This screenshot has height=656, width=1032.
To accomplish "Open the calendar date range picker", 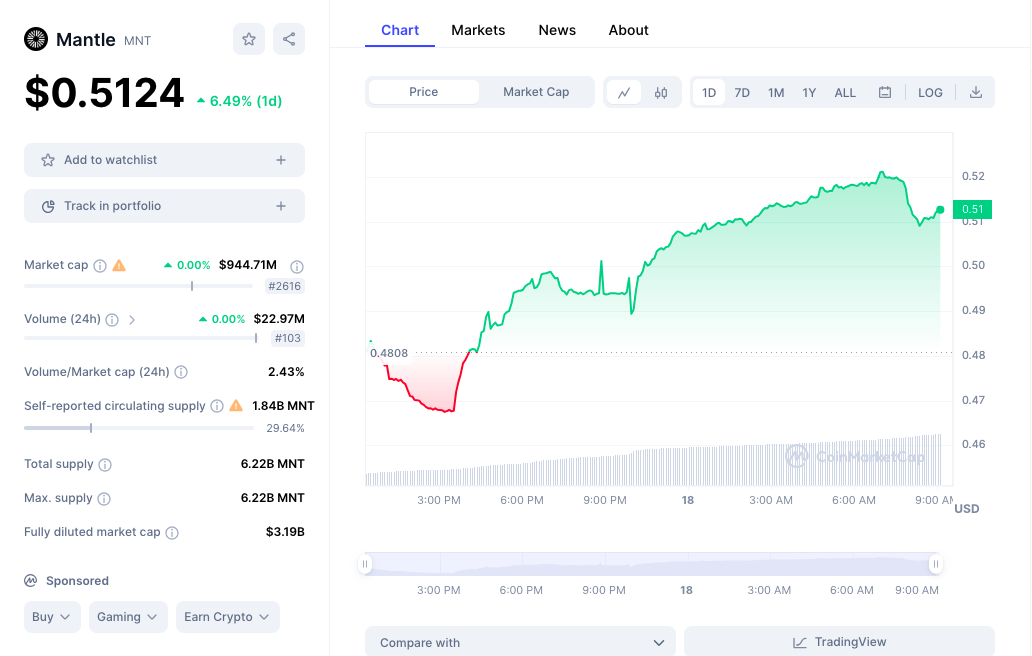I will [x=885, y=93].
